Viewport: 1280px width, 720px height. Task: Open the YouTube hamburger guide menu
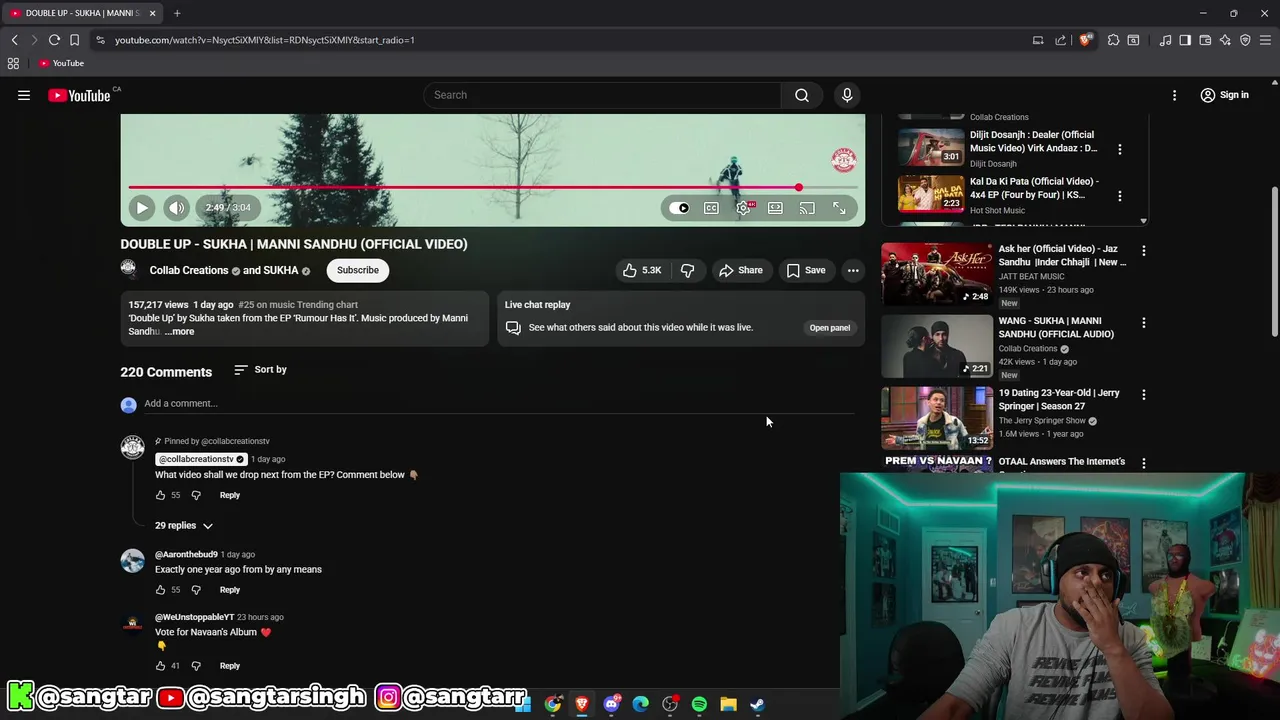24,95
